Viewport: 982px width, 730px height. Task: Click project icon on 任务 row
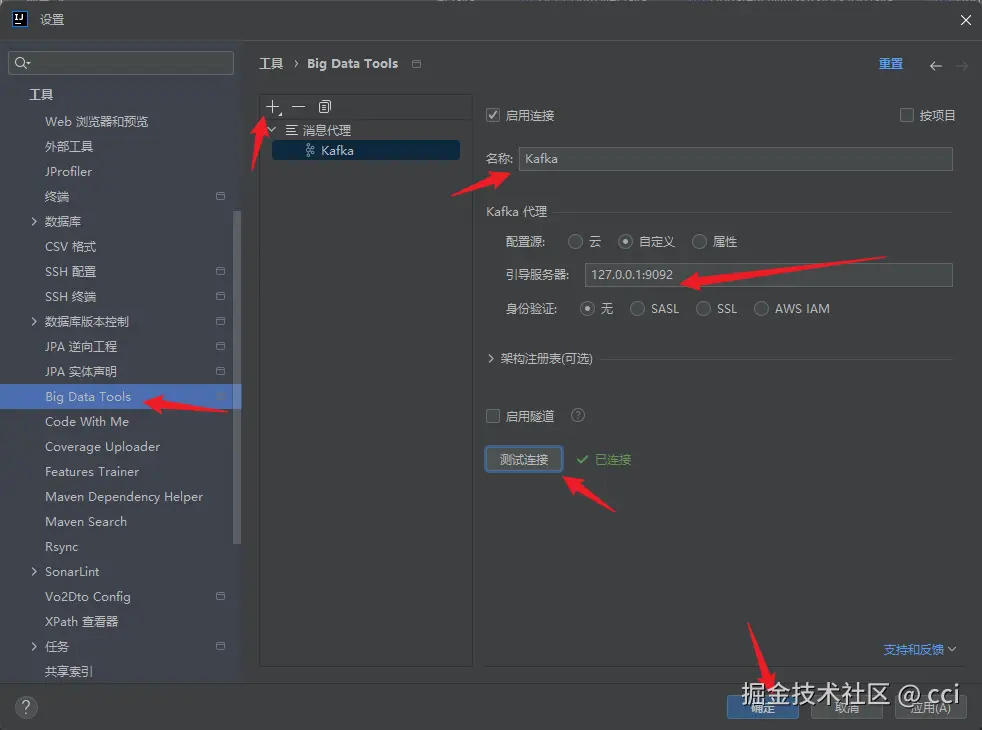(x=220, y=646)
